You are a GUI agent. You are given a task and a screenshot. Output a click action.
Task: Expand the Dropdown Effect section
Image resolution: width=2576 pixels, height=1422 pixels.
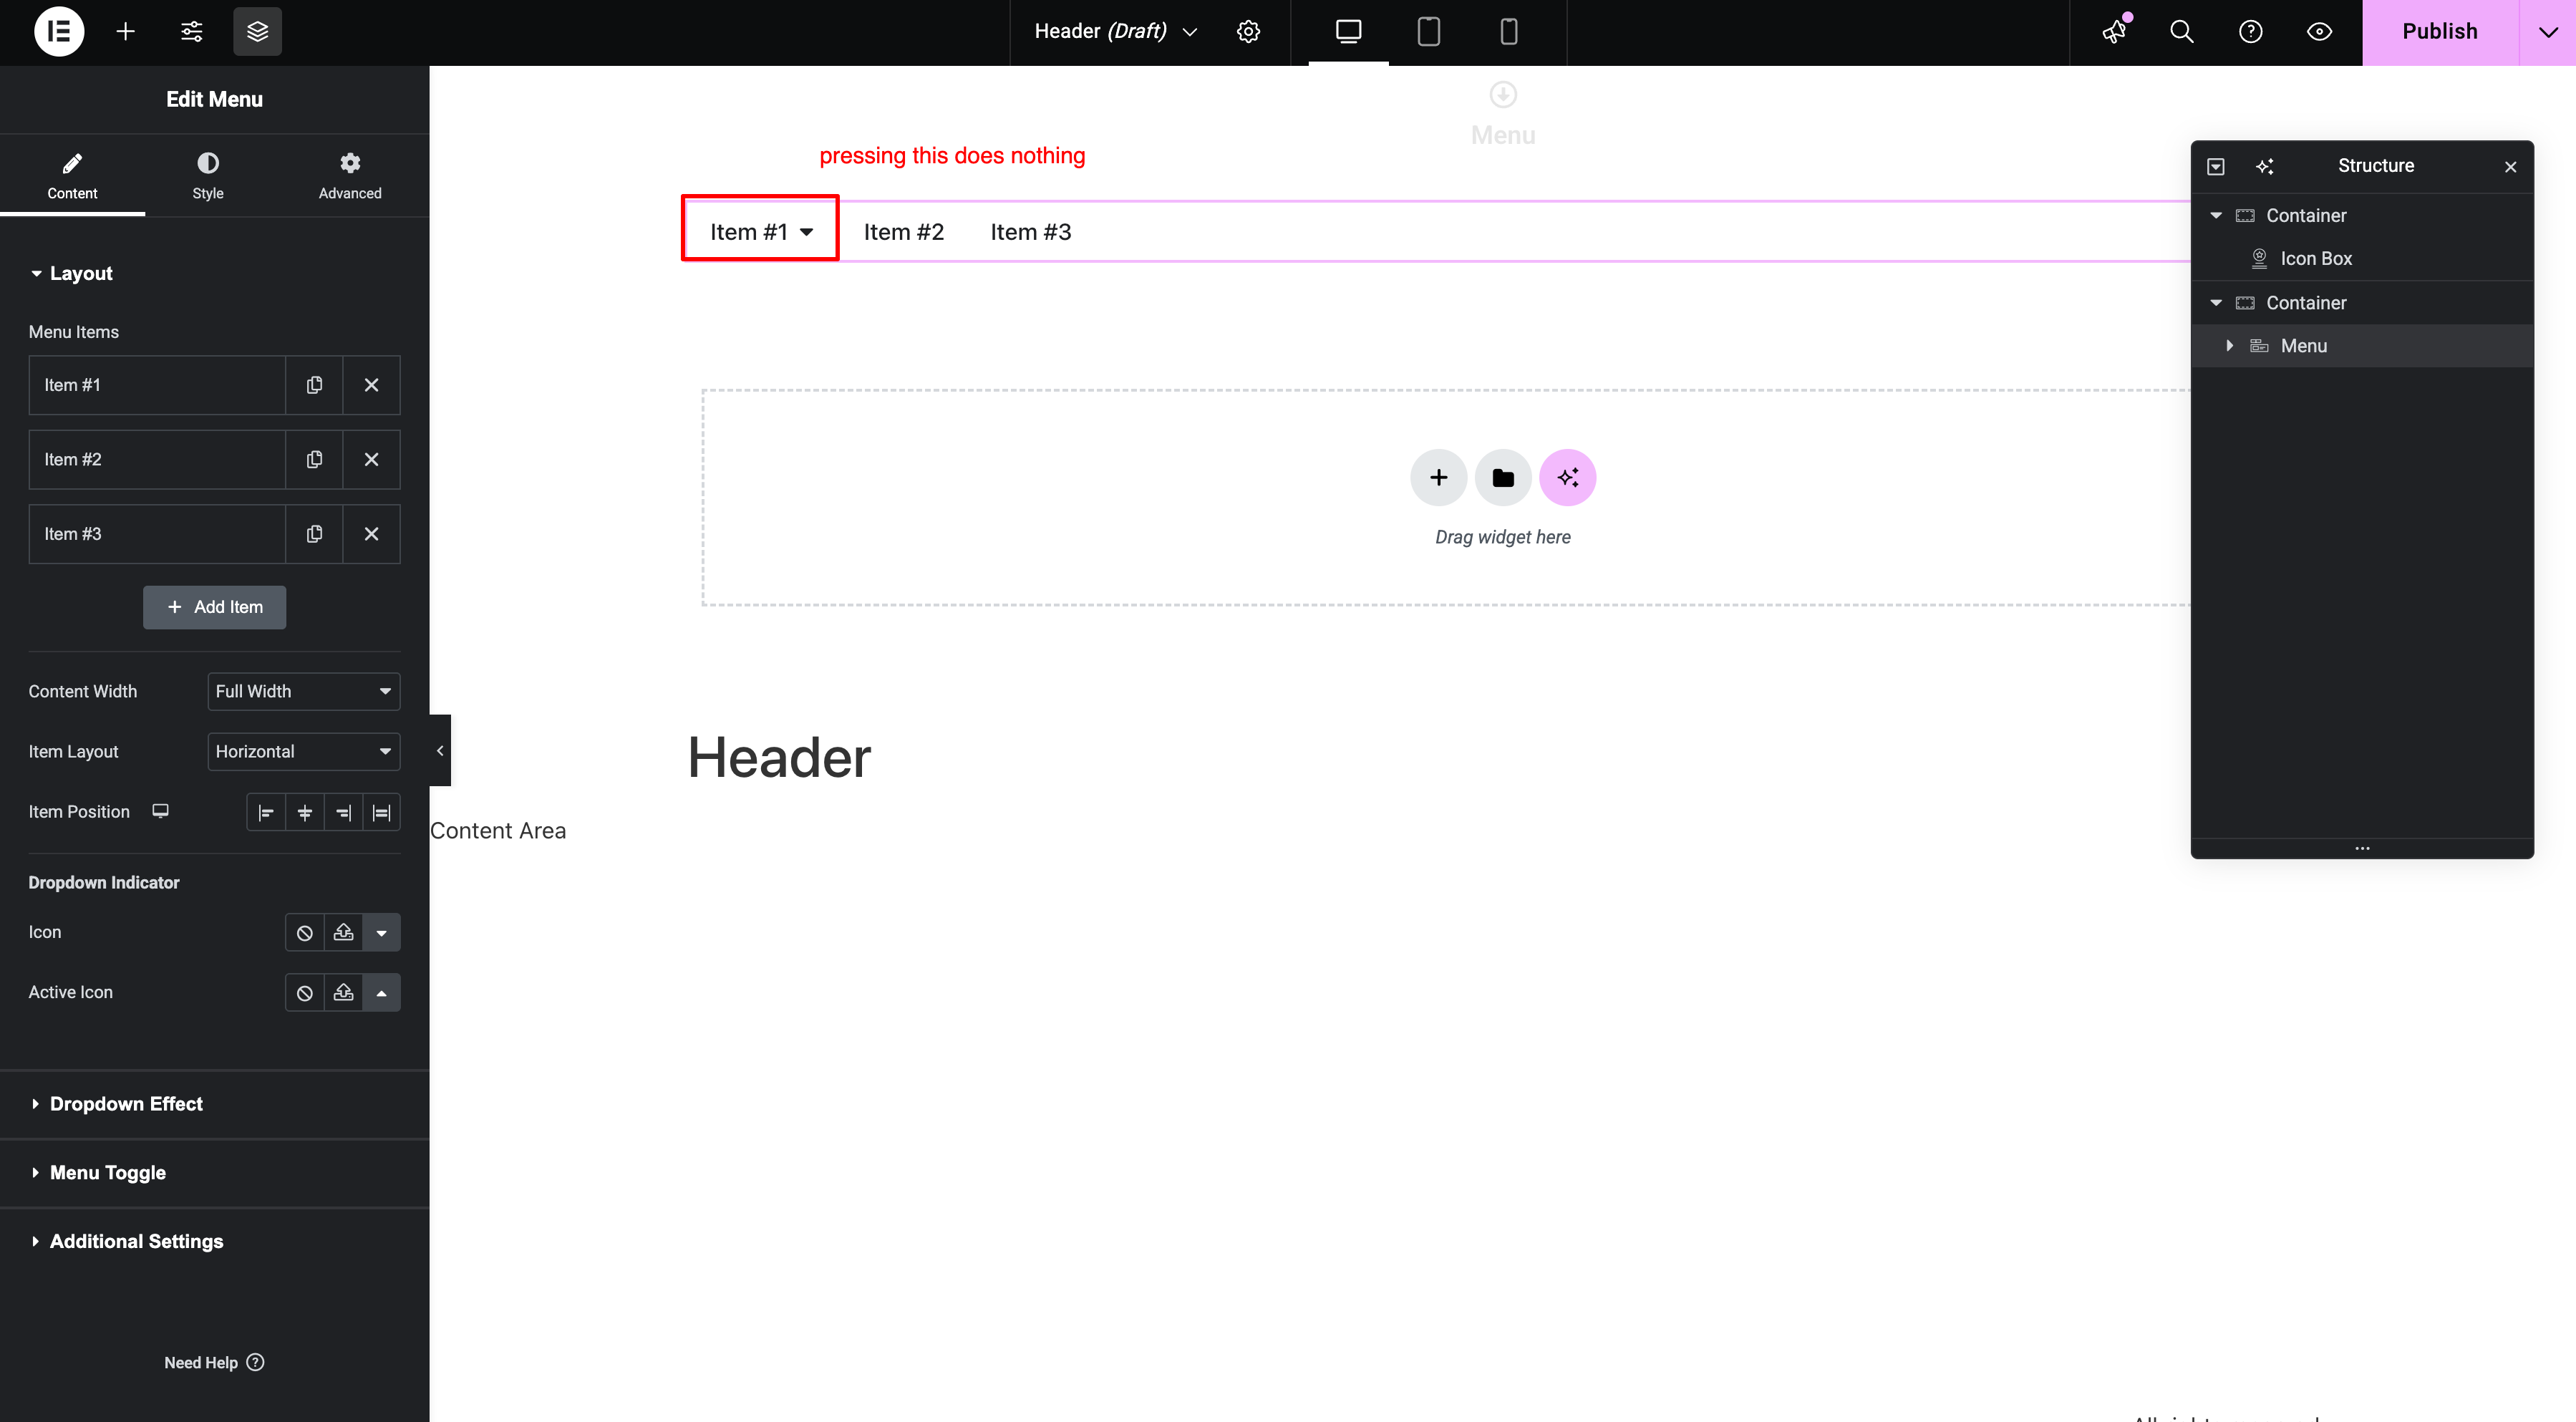[x=214, y=1104]
